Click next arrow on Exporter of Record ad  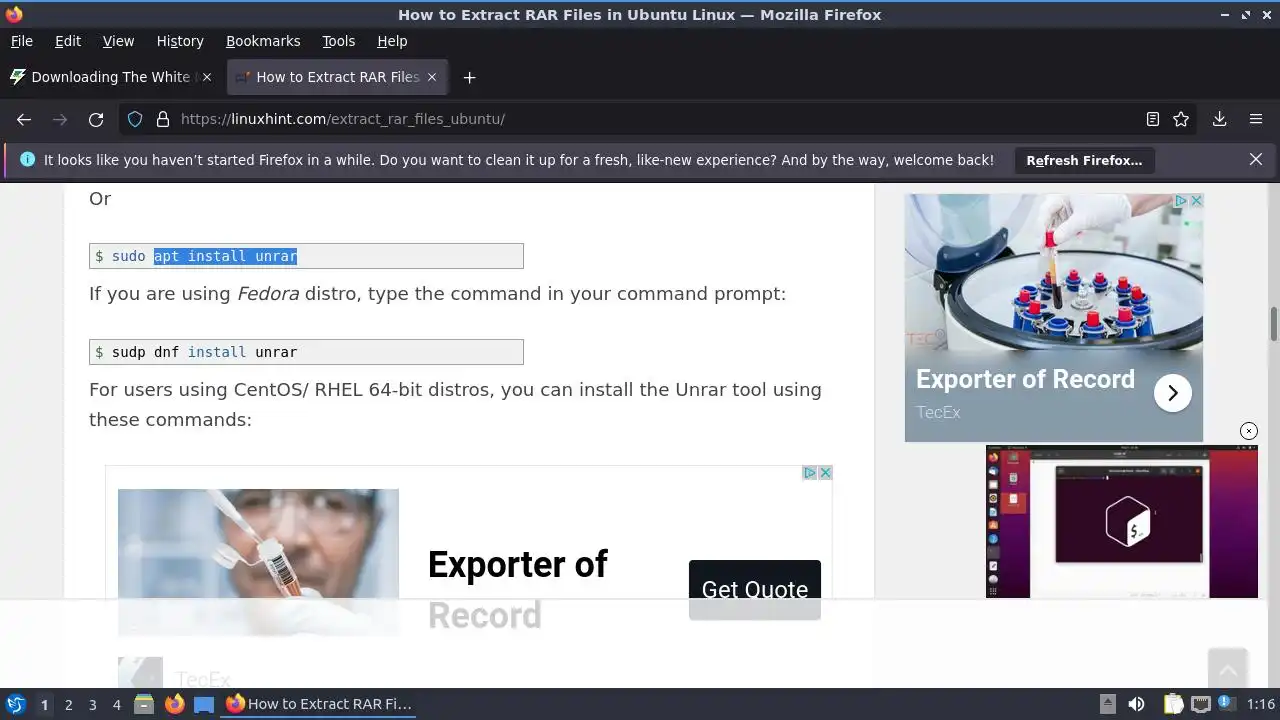pos(1173,393)
